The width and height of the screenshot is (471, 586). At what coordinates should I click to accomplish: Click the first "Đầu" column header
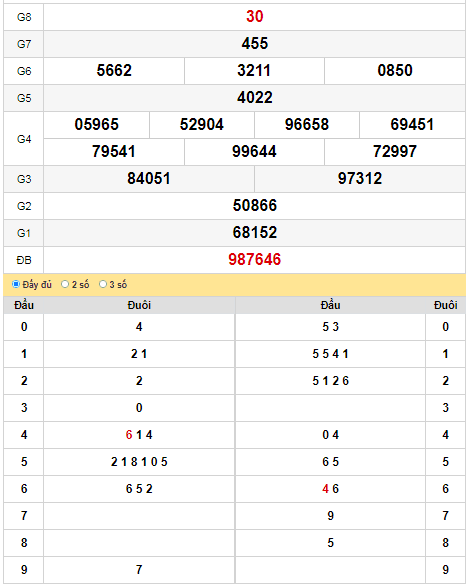(24, 305)
